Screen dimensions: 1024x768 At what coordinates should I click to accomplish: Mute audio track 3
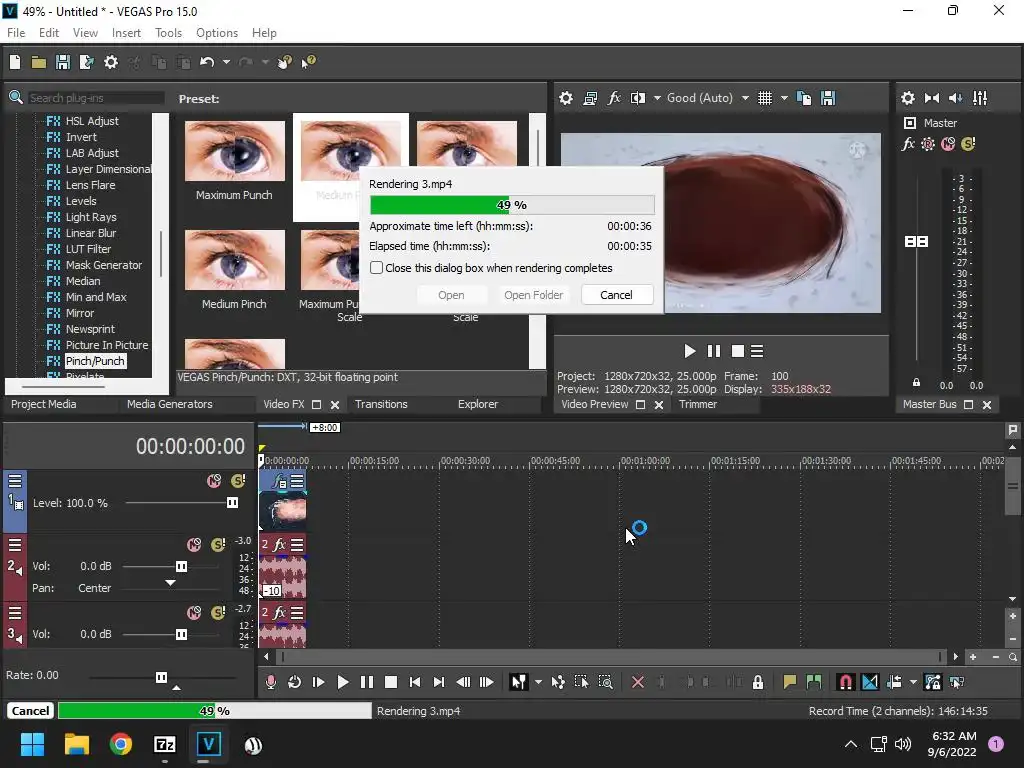click(x=194, y=613)
